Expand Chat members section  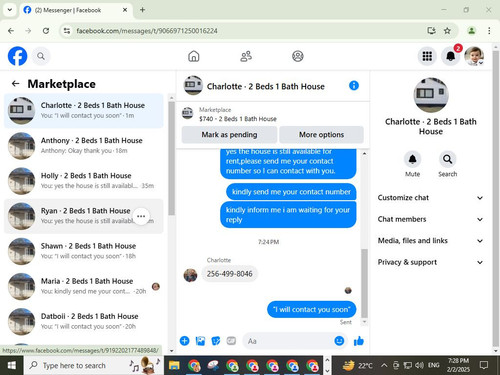430,219
